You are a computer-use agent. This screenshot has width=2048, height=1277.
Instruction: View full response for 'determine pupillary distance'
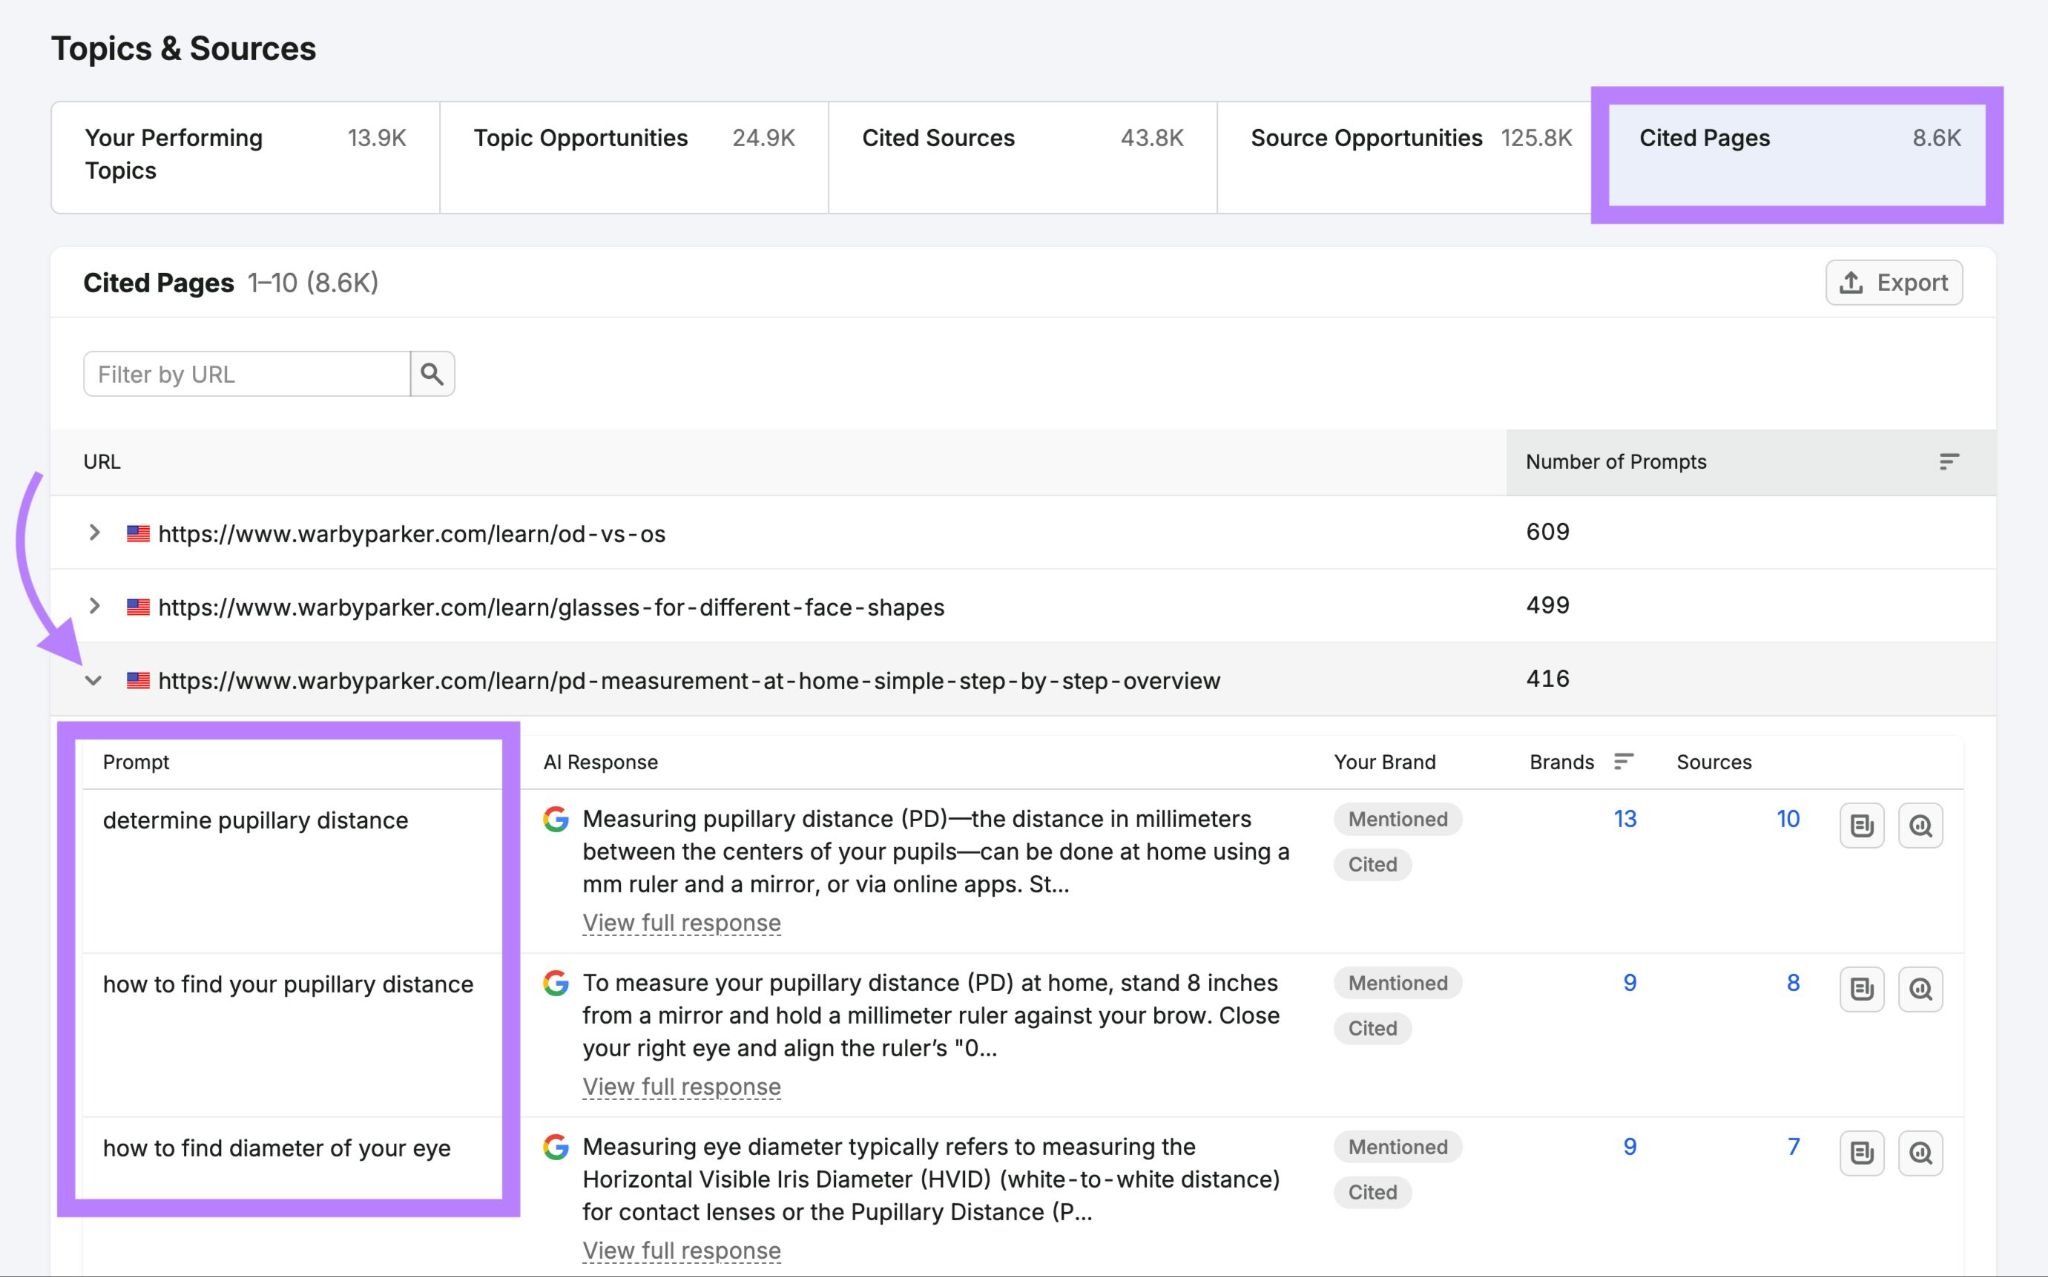pos(682,923)
